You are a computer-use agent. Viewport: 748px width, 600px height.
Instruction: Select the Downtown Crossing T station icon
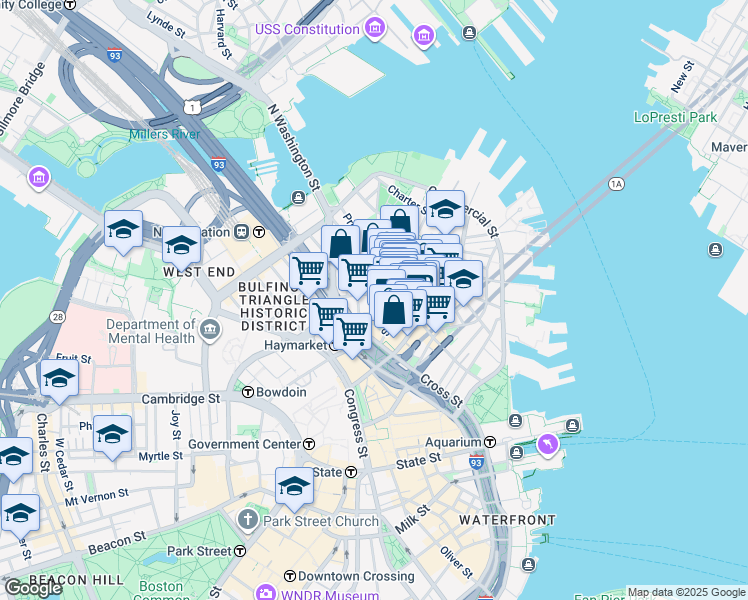[x=290, y=576]
